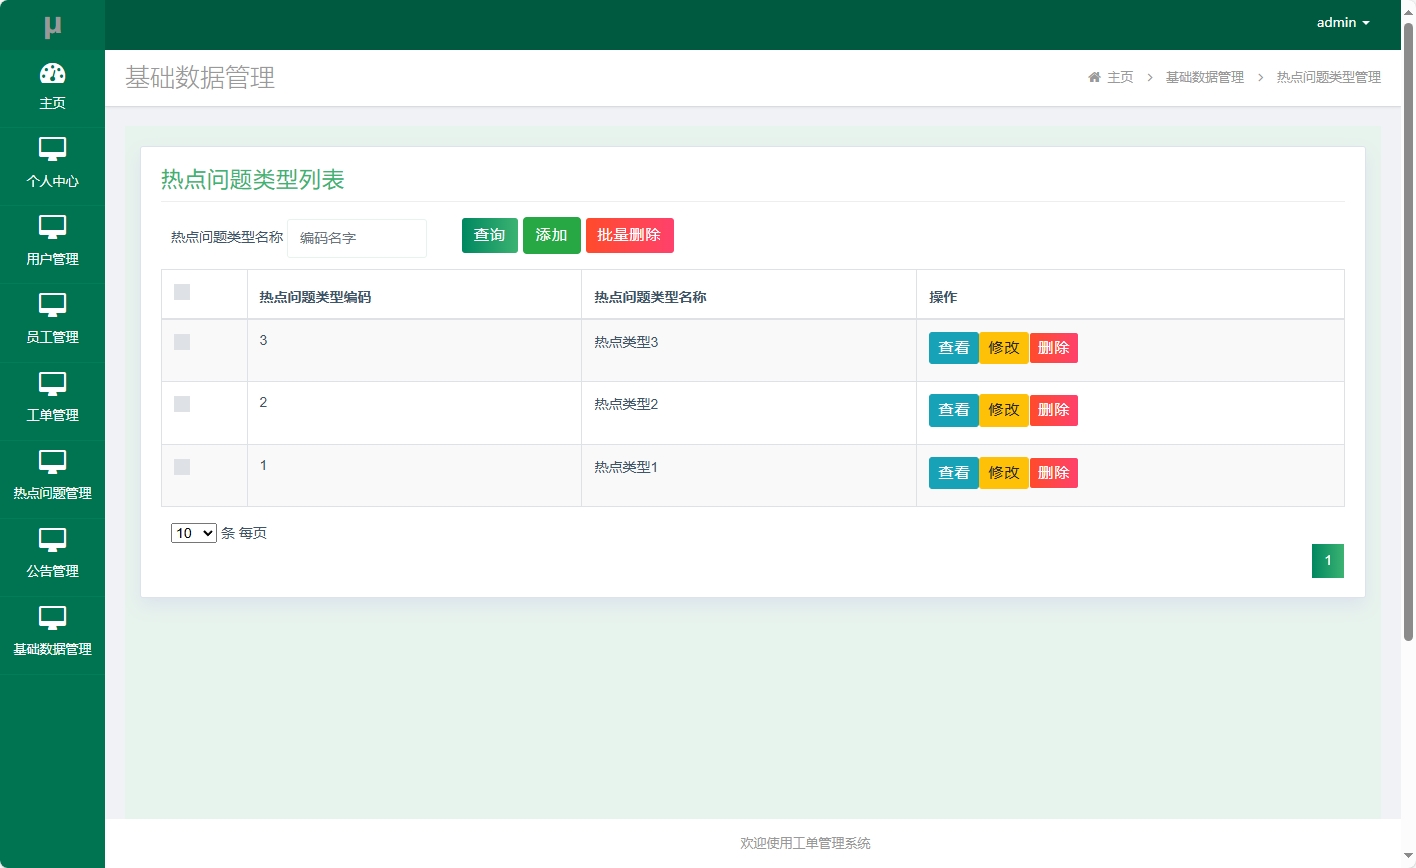The height and width of the screenshot is (868, 1416).
Task: Open 热点问题管理 in the sidebar
Action: point(53,477)
